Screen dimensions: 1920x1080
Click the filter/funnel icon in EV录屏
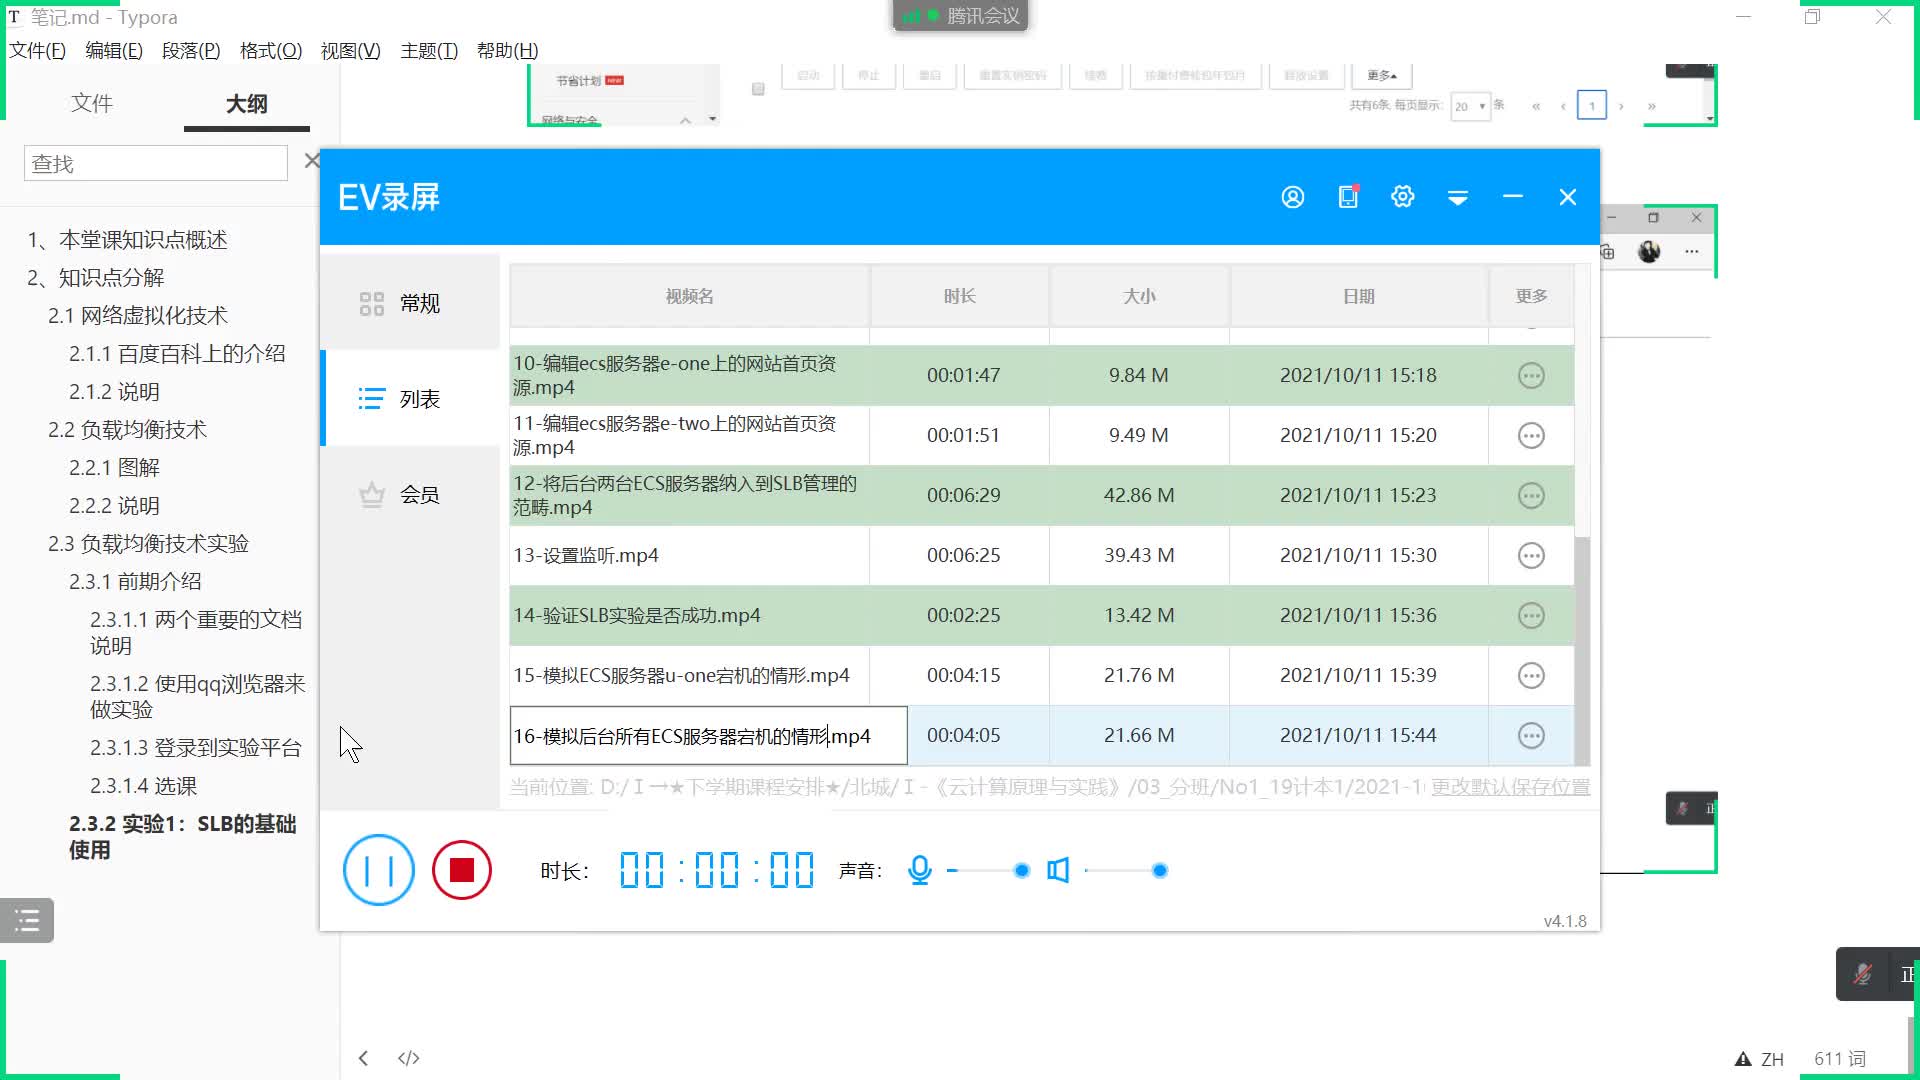pyautogui.click(x=1462, y=198)
